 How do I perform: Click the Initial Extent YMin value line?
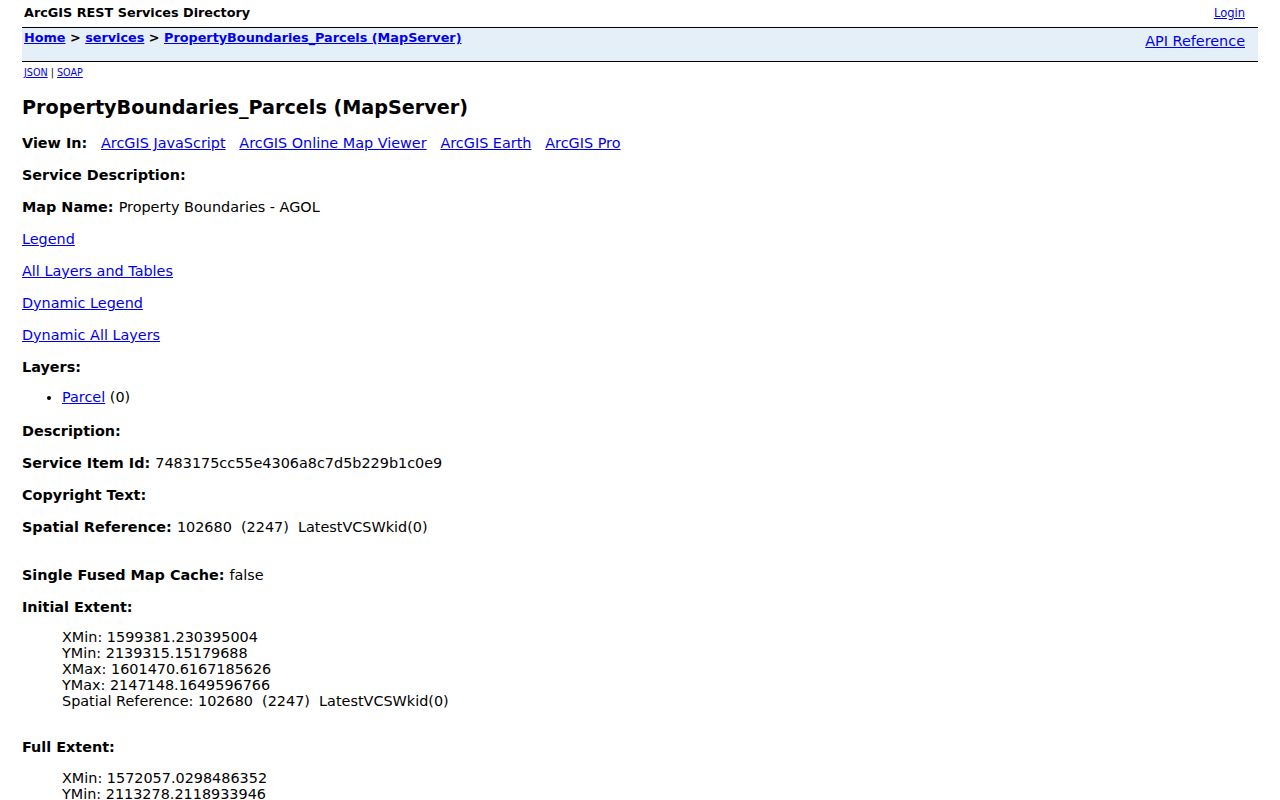pos(155,653)
